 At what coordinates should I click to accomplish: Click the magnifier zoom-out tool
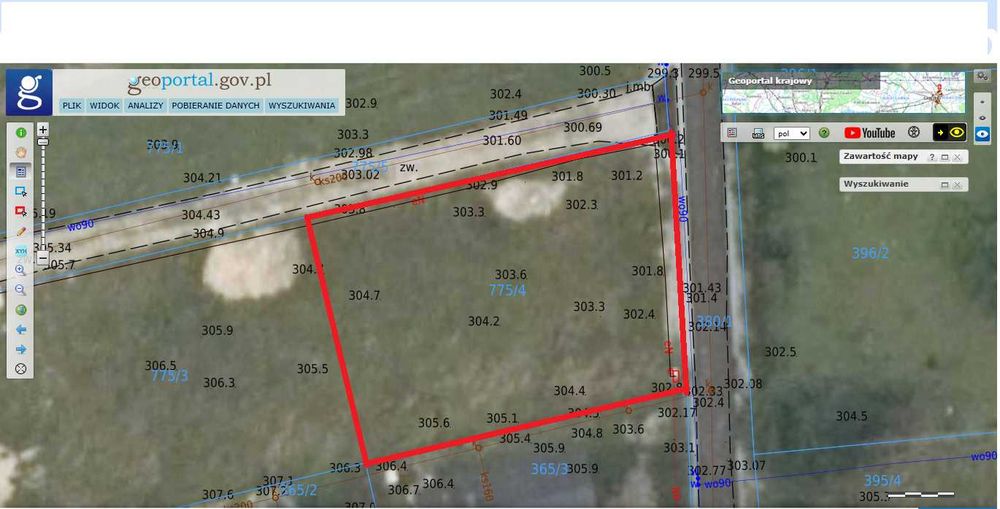(20, 290)
